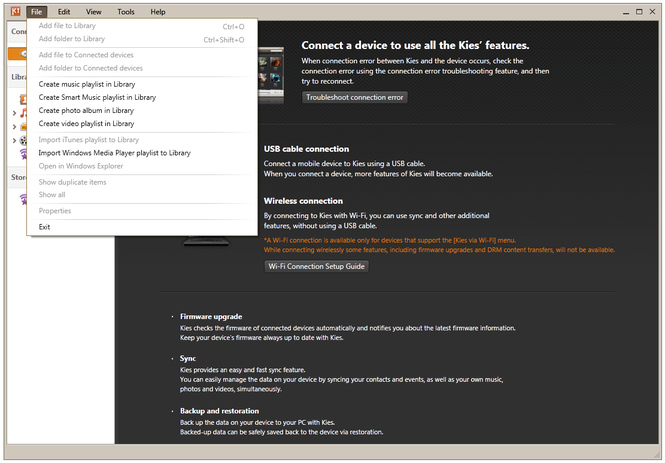This screenshot has height=463, width=665.
Task: Expand the Photos tree node arrow
Action: pos(14,127)
